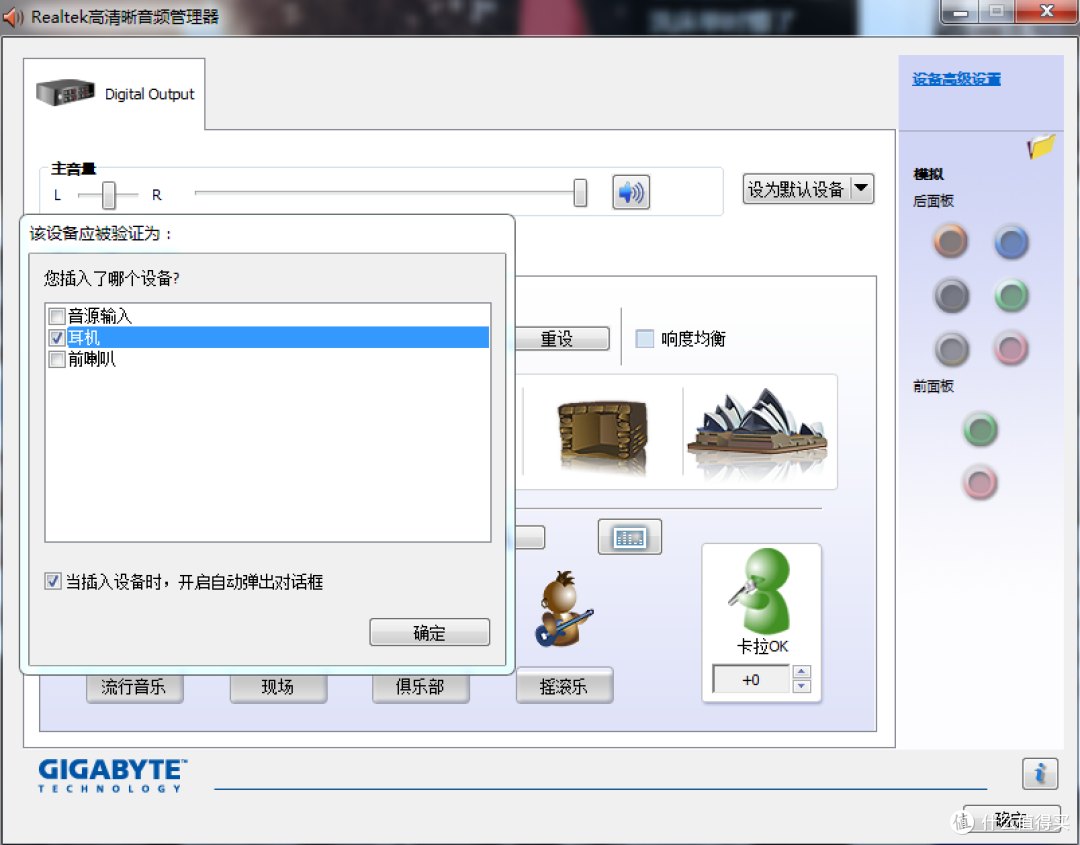Adjust the L/R balance slider handle
Image resolution: width=1080 pixels, height=845 pixels.
tap(108, 195)
